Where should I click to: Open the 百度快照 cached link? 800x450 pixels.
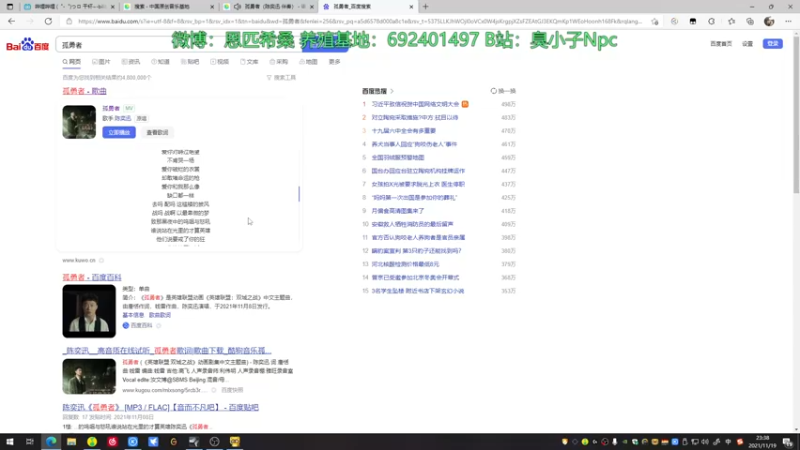(232, 390)
